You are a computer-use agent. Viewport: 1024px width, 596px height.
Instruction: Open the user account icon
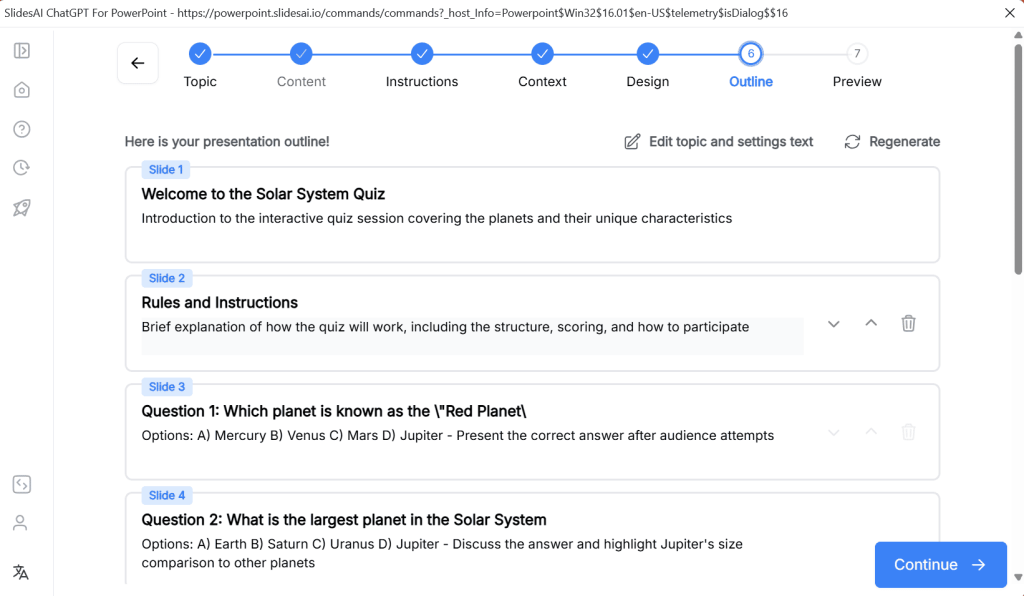tap(21, 523)
